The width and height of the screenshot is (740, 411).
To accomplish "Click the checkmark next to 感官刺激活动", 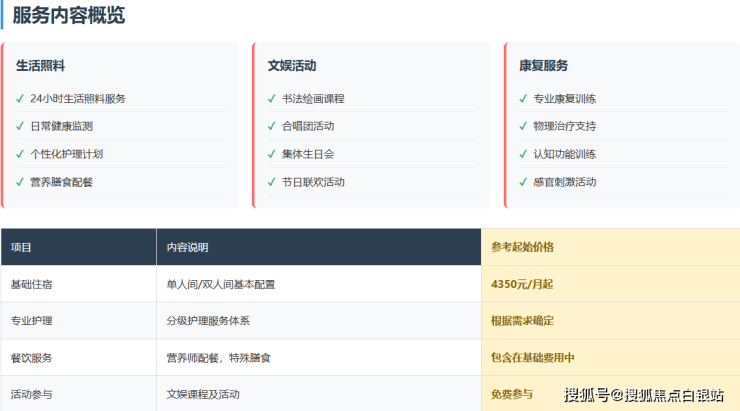I will tap(523, 182).
